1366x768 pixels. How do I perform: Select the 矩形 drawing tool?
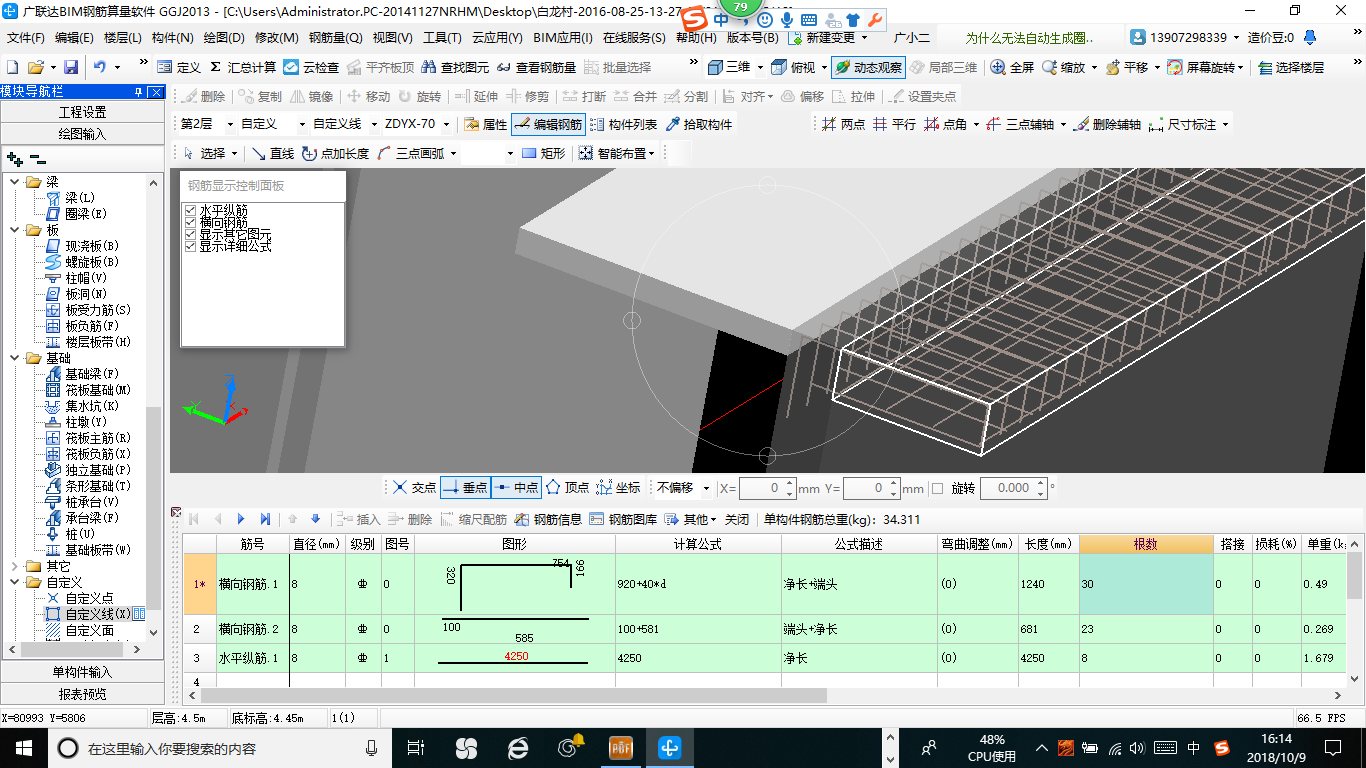[x=544, y=153]
